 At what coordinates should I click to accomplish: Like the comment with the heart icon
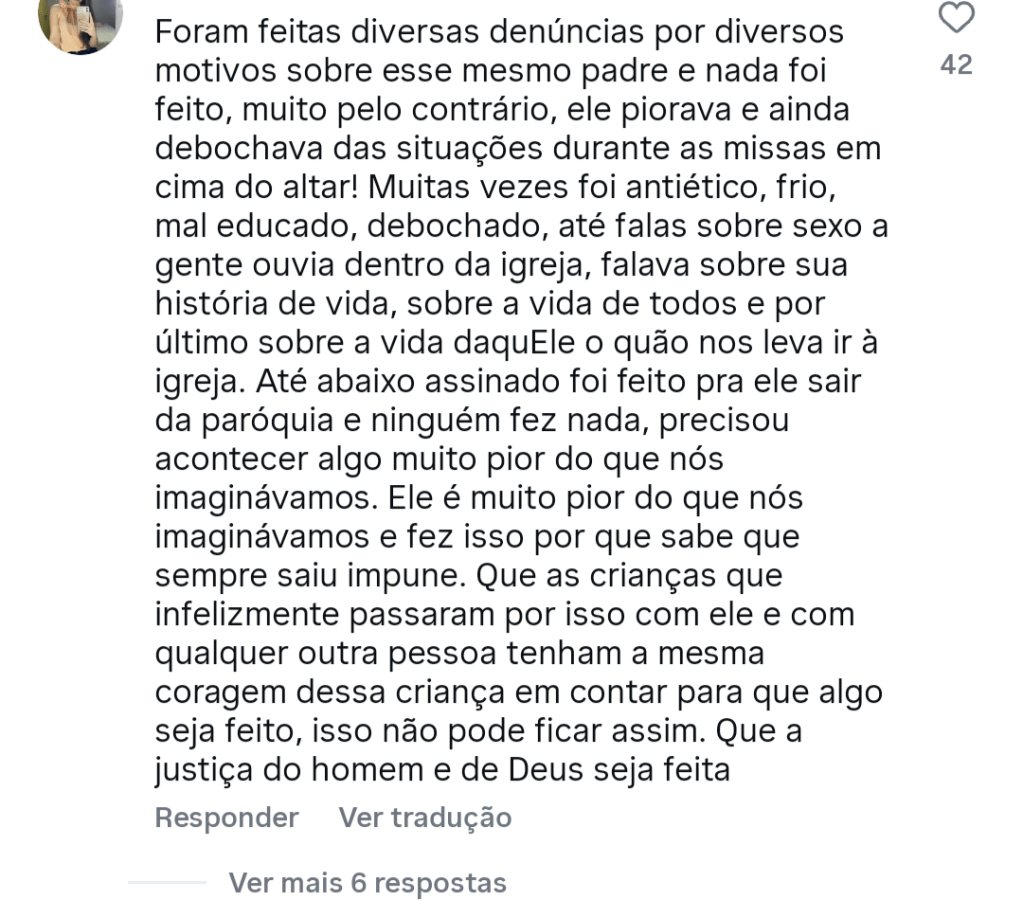click(x=957, y=18)
